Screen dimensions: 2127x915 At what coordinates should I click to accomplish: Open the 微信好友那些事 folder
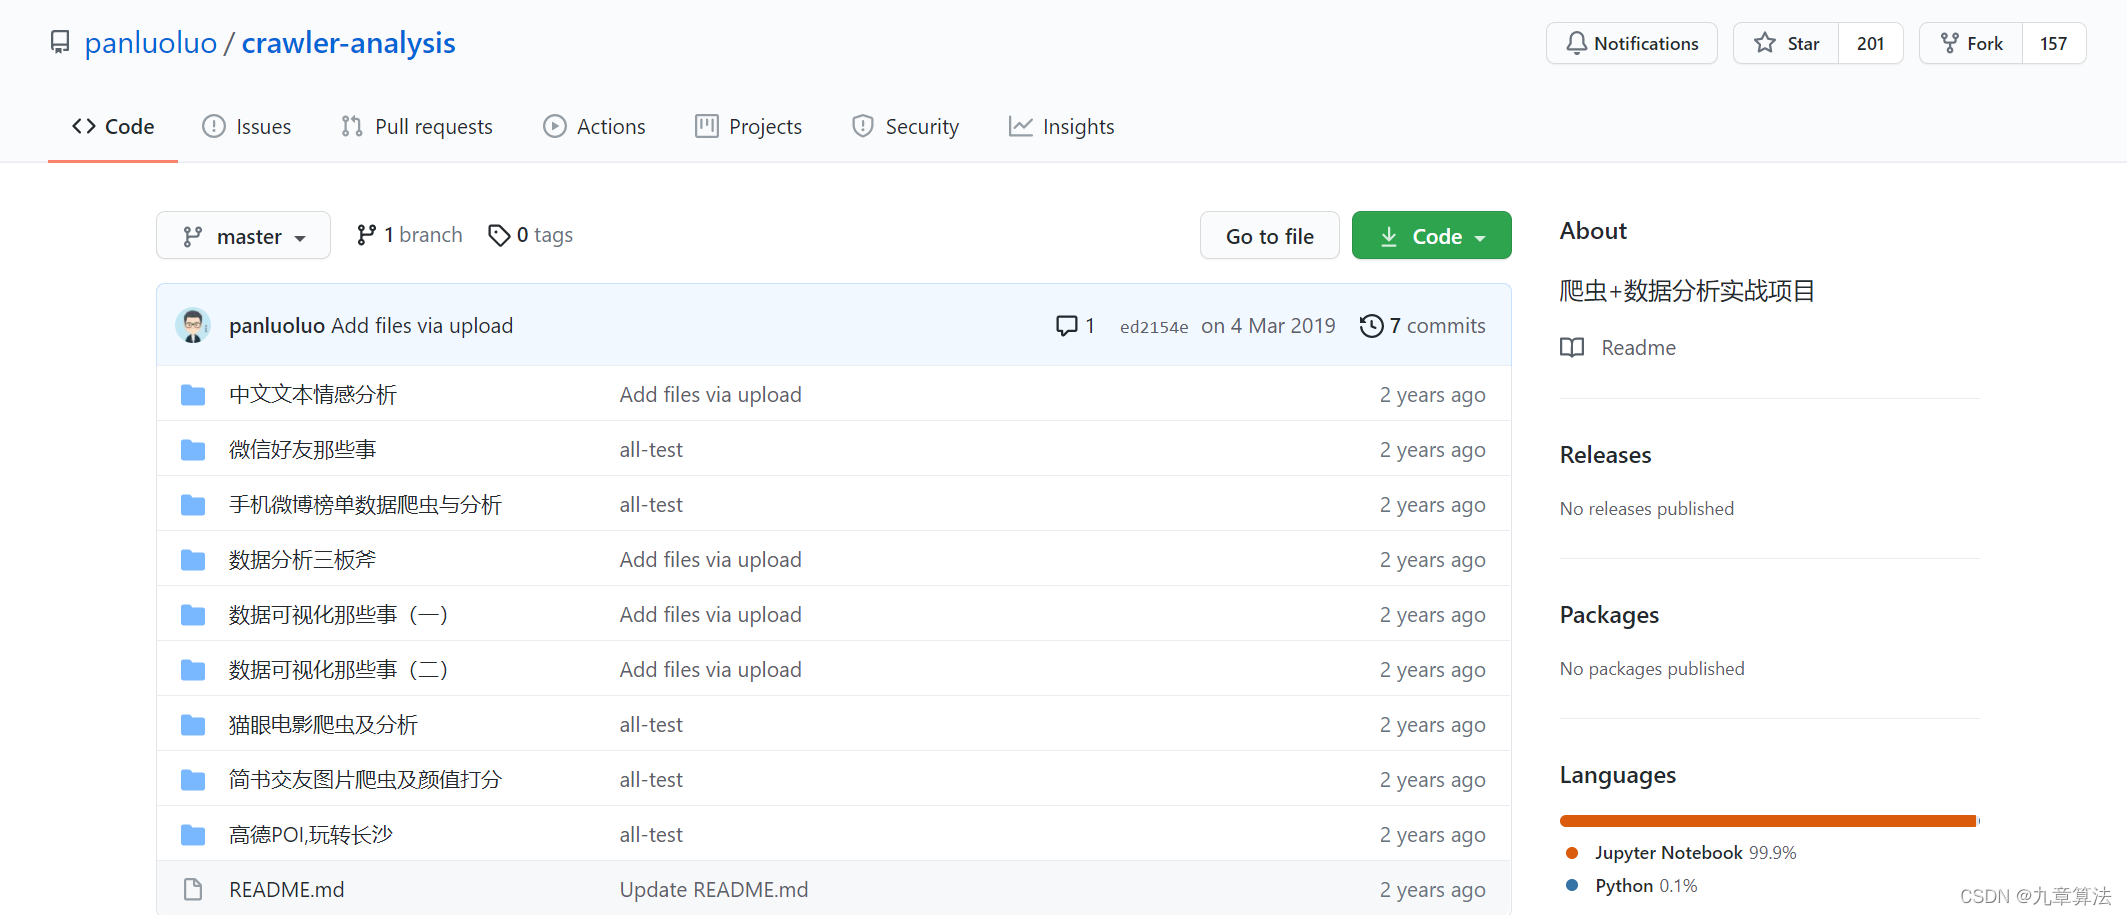303,450
